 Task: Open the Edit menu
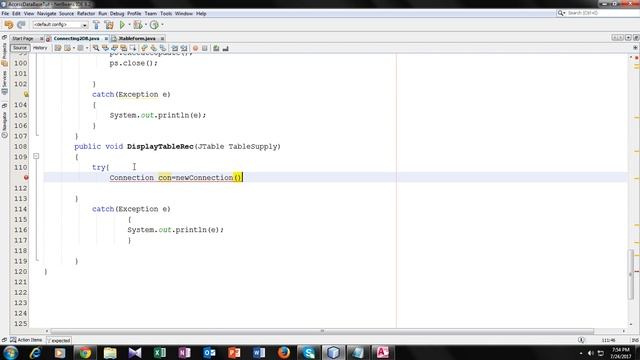pos(16,13)
